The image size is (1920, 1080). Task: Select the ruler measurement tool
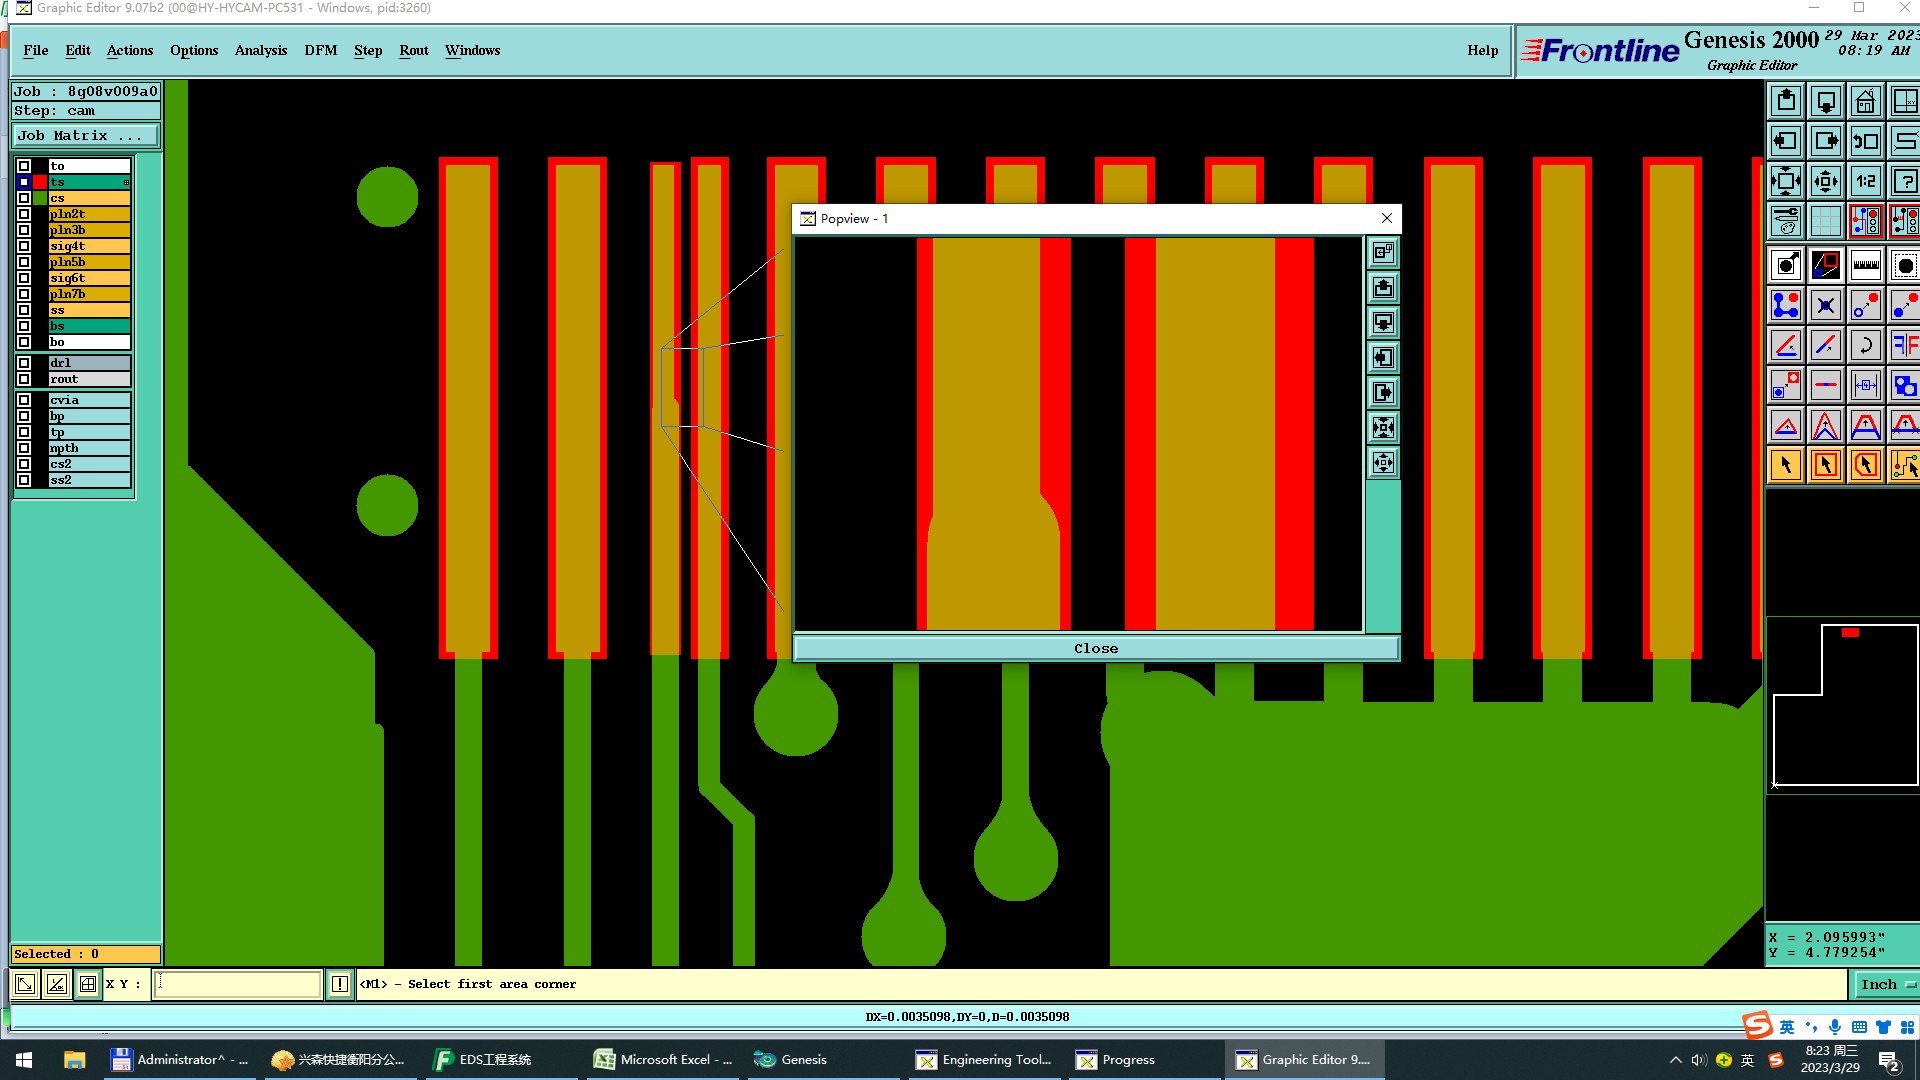[x=1865, y=265]
